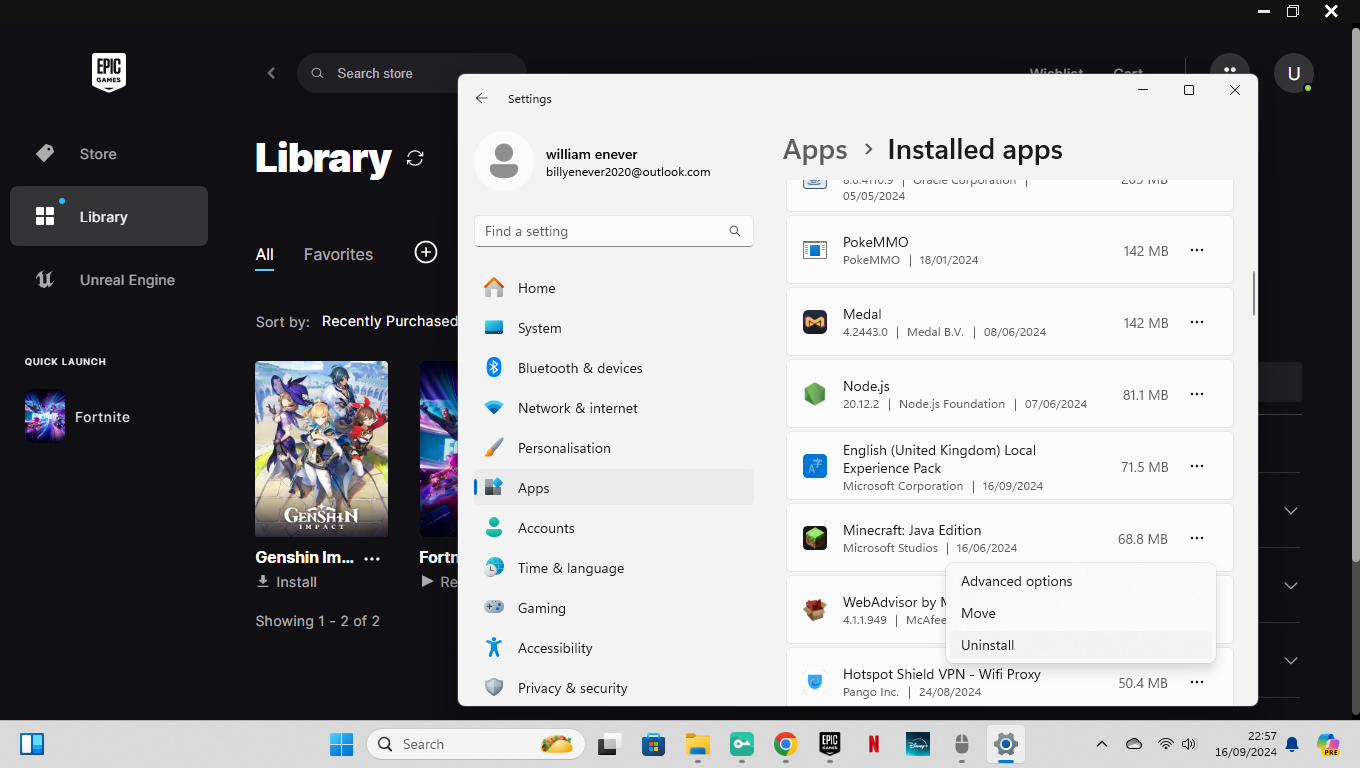The image size is (1360, 768).
Task: Click the Installed apps scrollbar thumb
Action: (x=1254, y=293)
